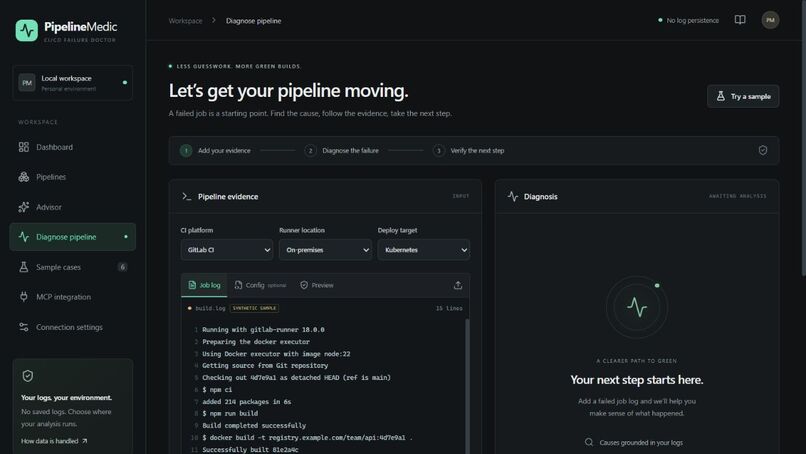Open the documentation book icon
The width and height of the screenshot is (806, 454).
click(740, 20)
